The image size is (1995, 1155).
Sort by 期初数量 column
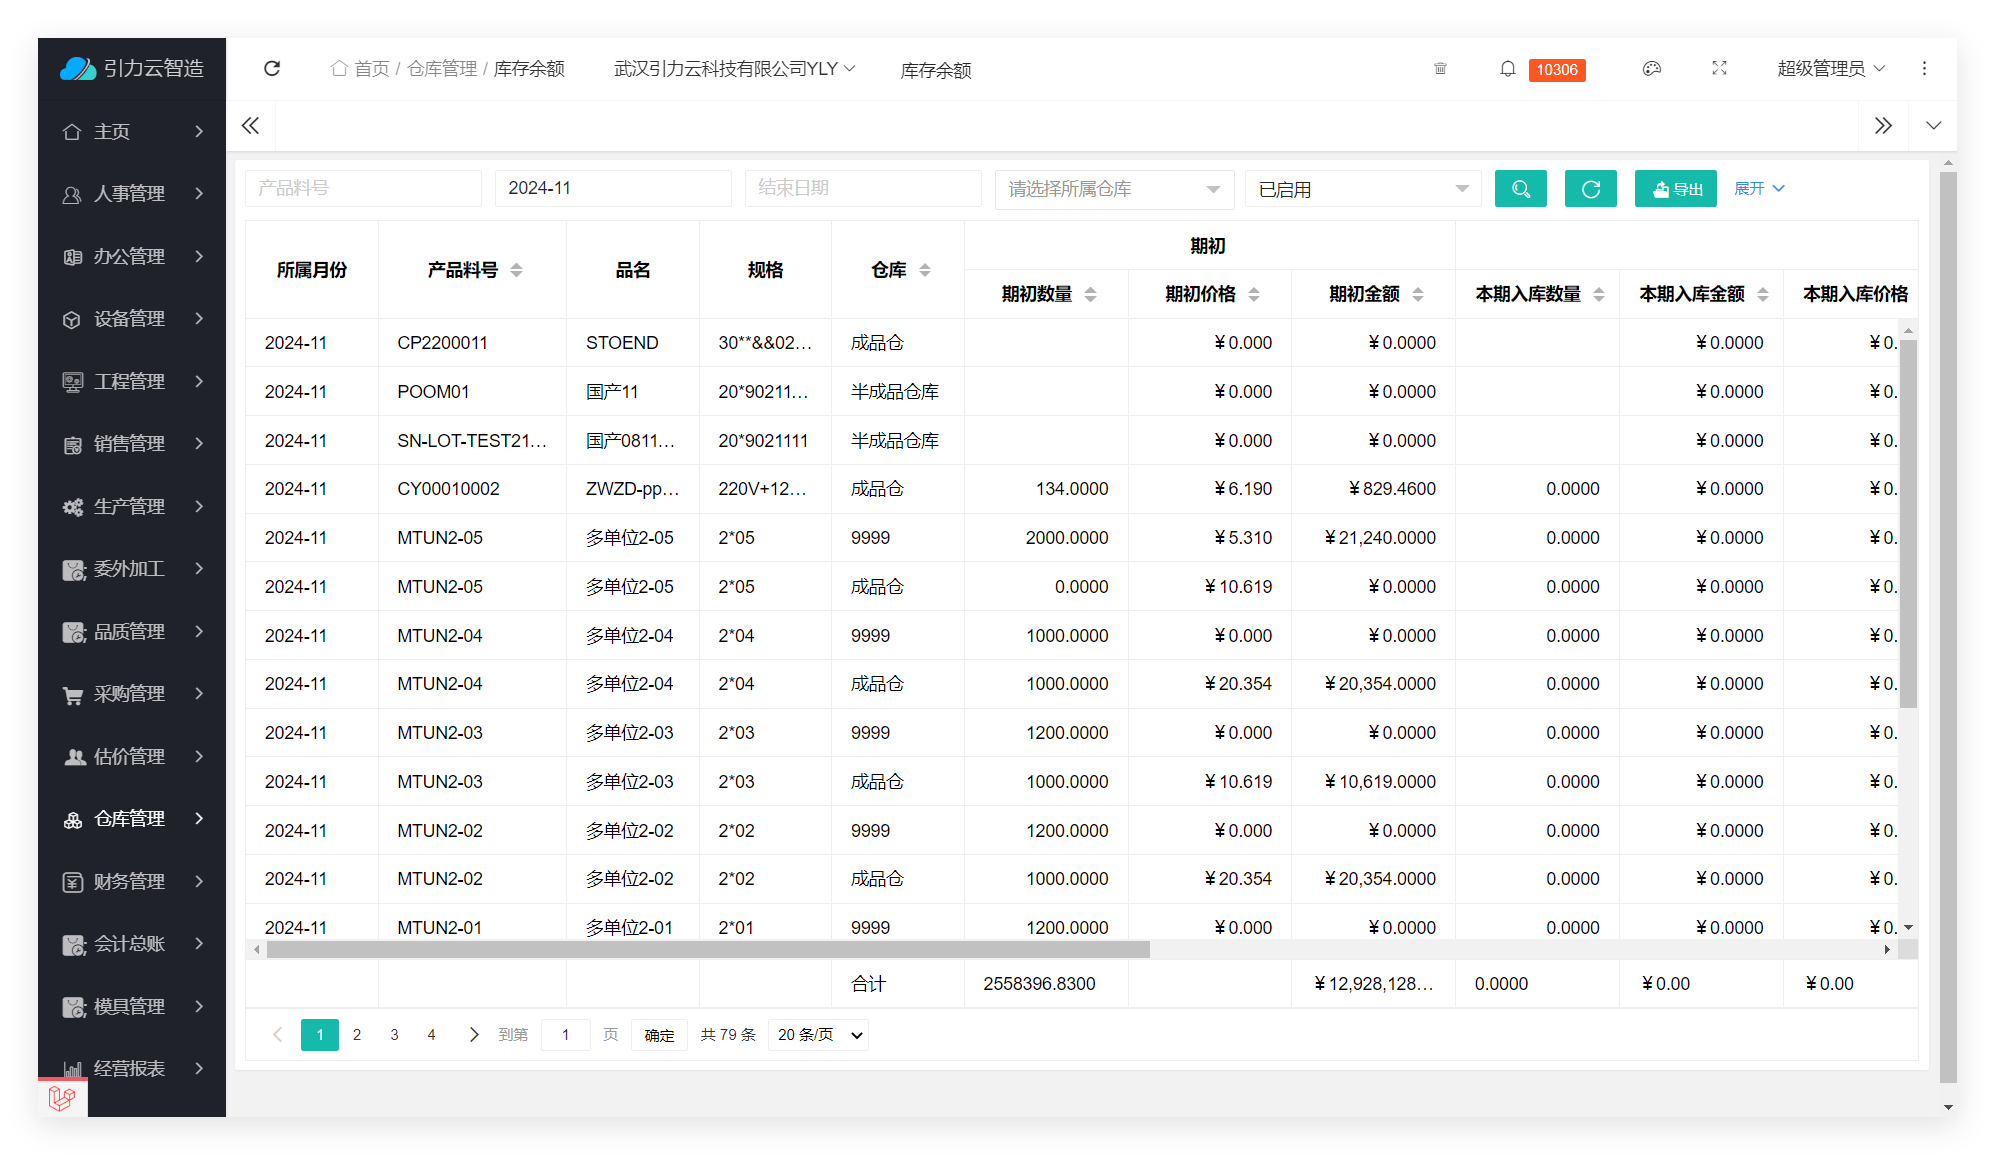pyautogui.click(x=1090, y=294)
